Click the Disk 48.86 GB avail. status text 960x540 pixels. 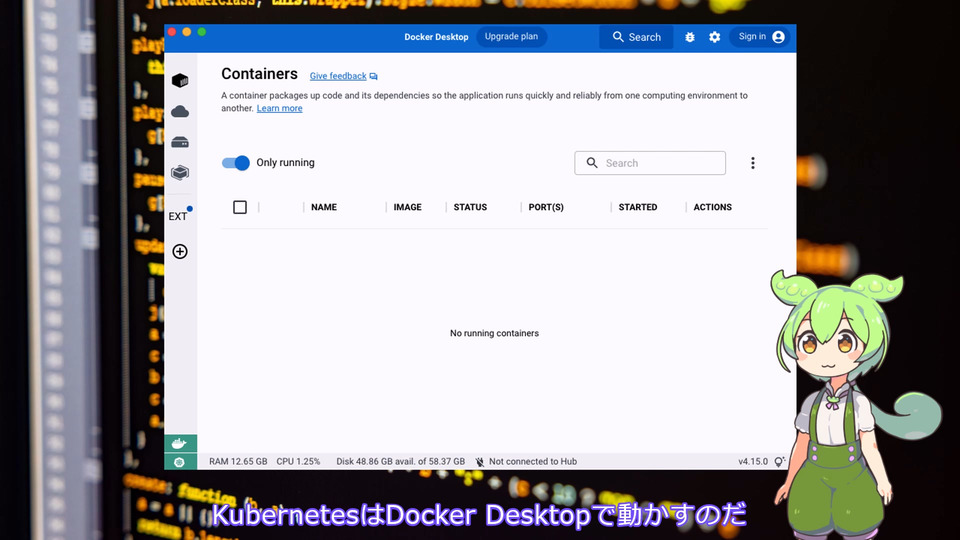point(400,462)
